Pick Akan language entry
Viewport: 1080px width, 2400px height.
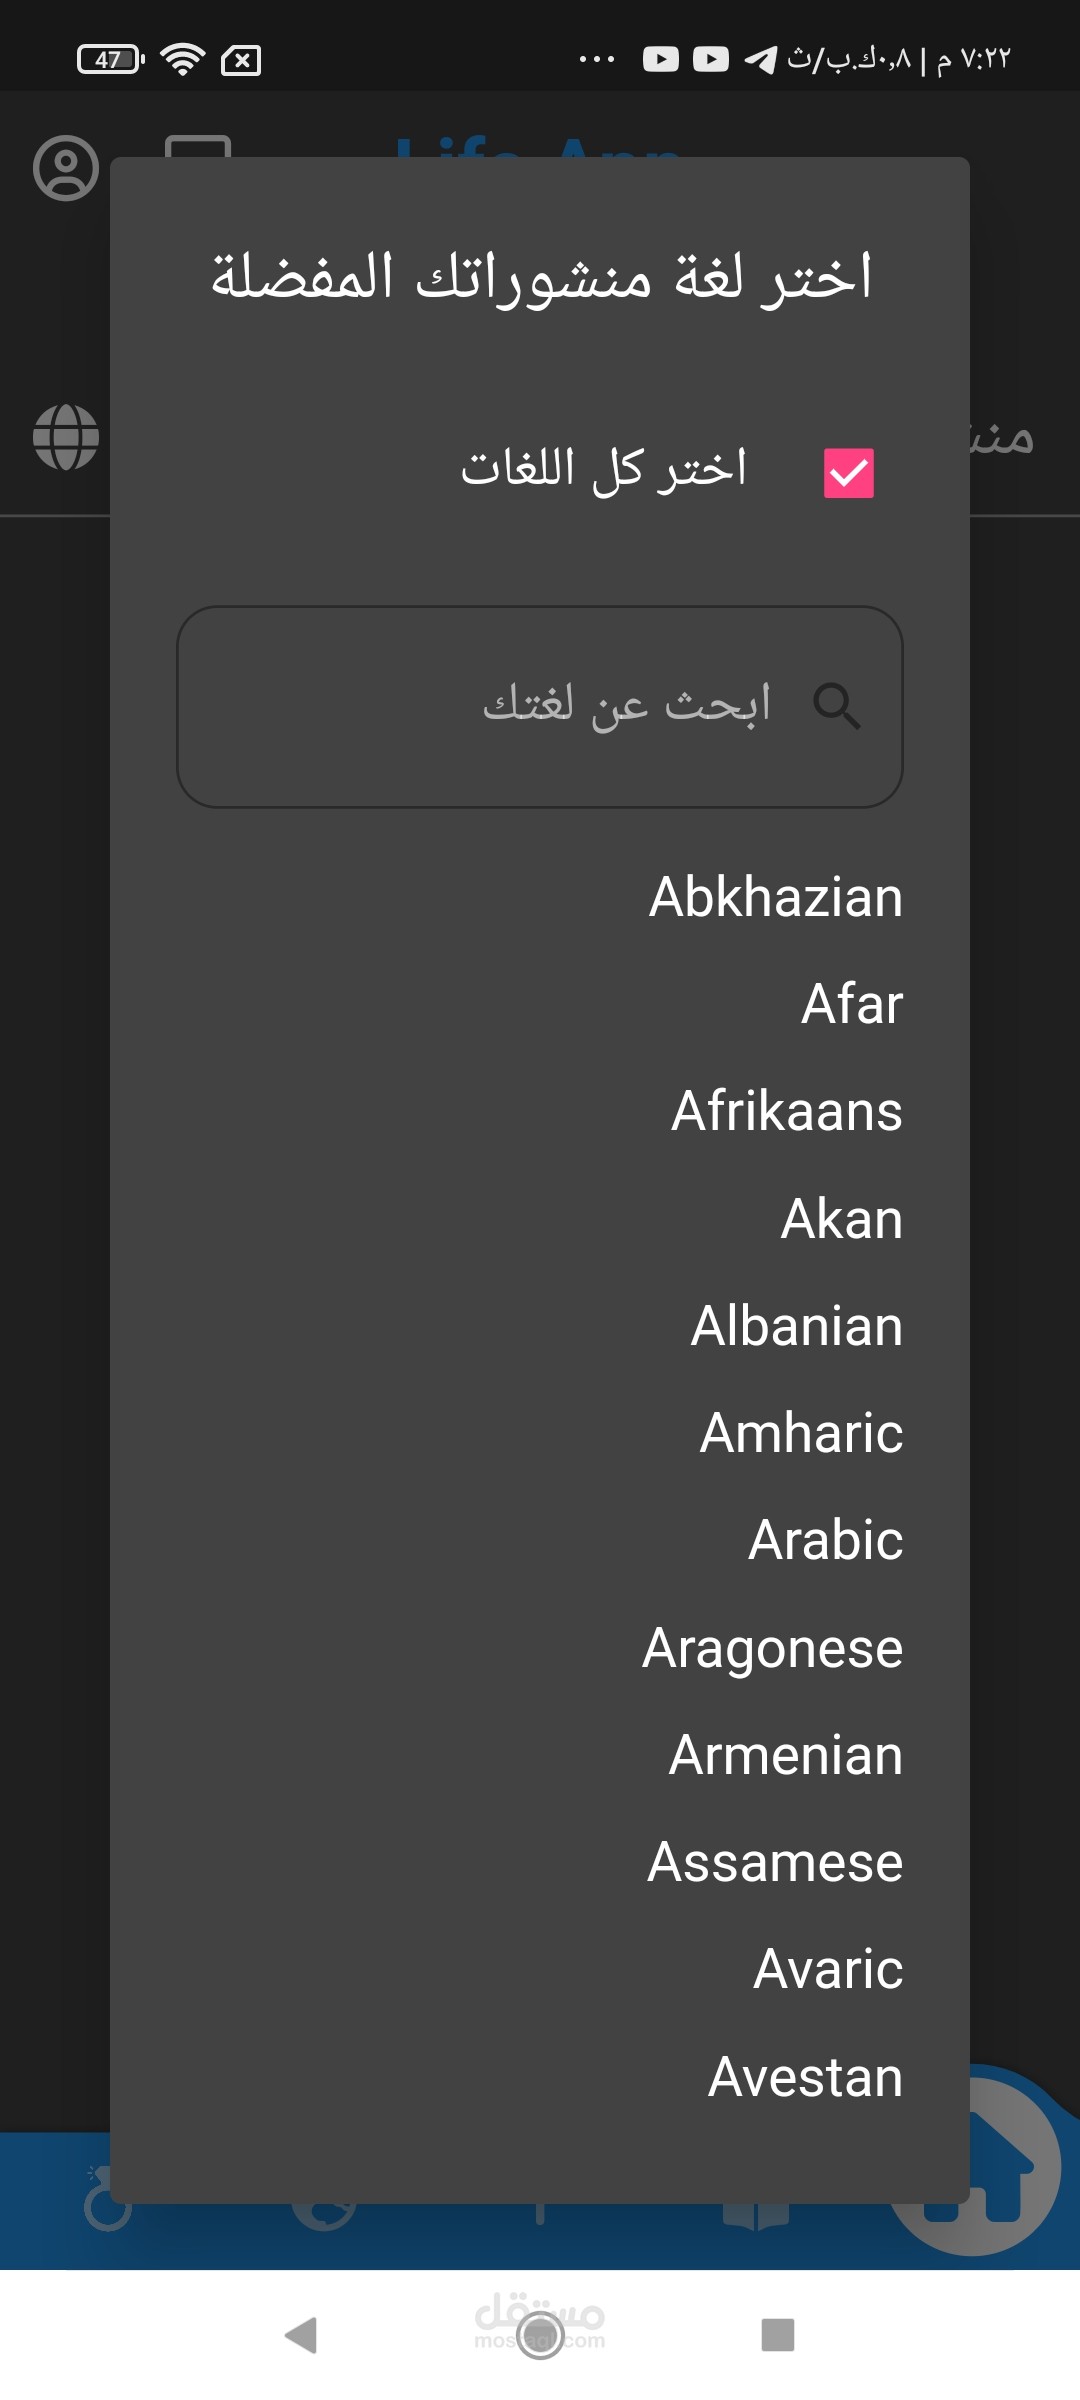(842, 1219)
